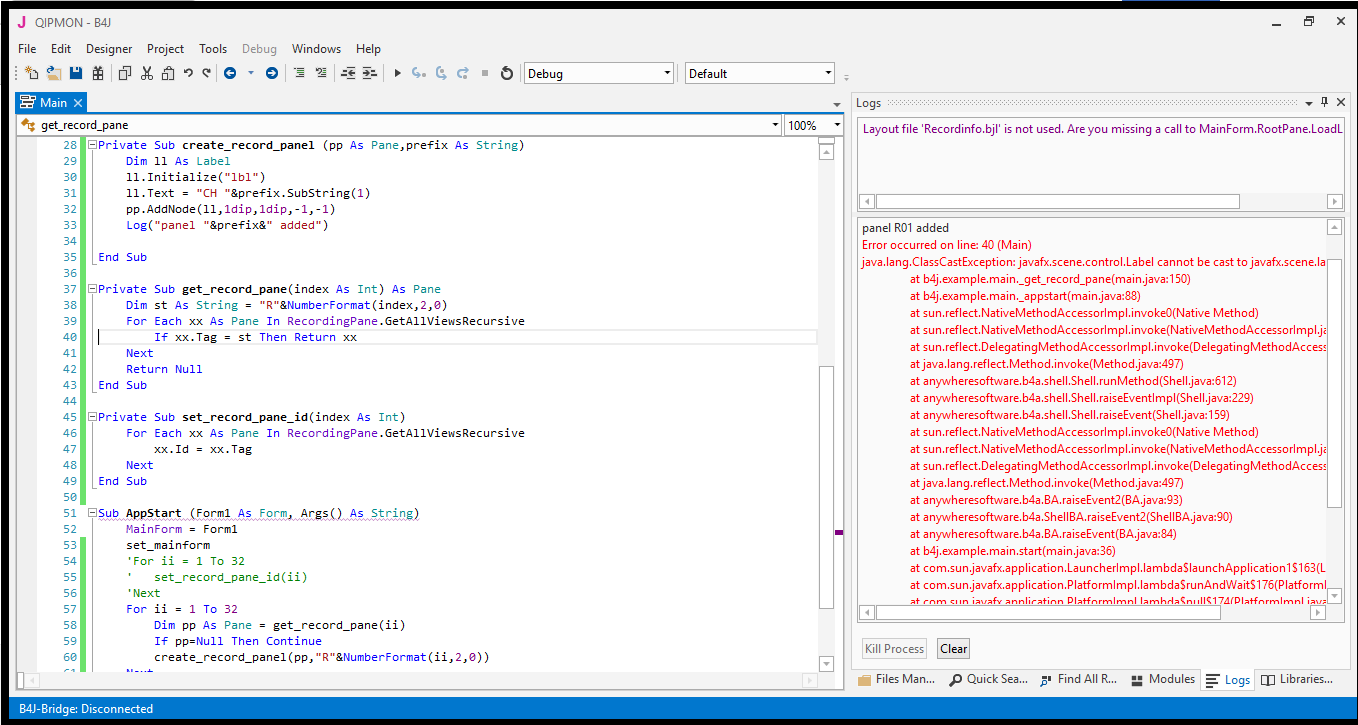Click the Clear button in Logs

(953, 649)
